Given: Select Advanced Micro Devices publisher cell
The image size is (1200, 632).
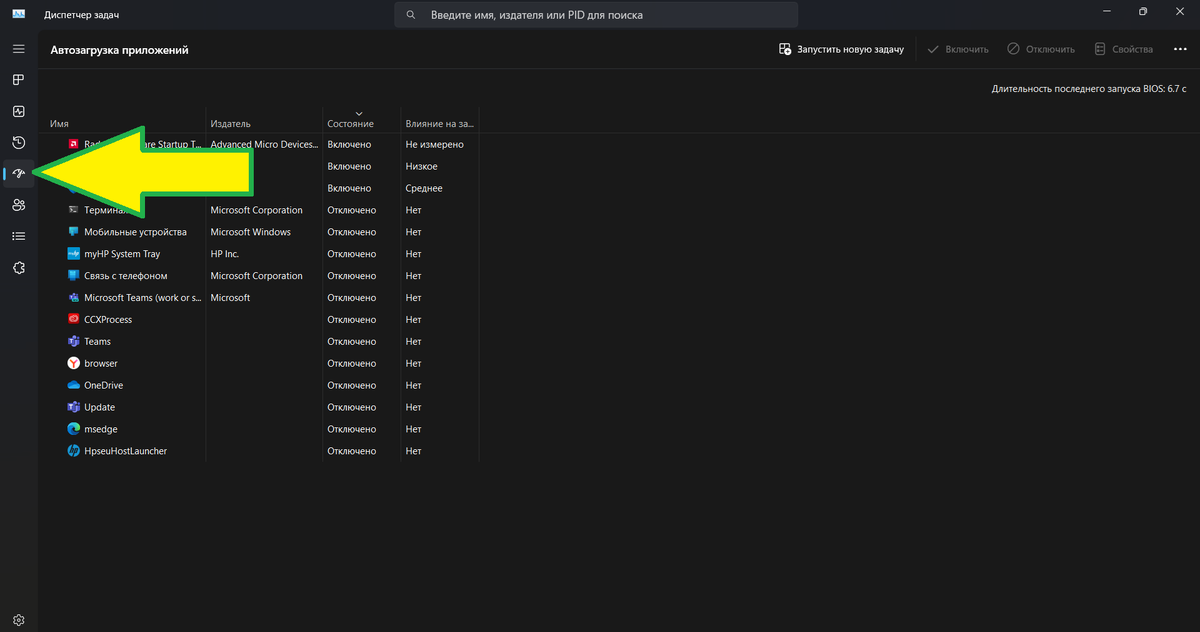Looking at the screenshot, I should click(263, 144).
